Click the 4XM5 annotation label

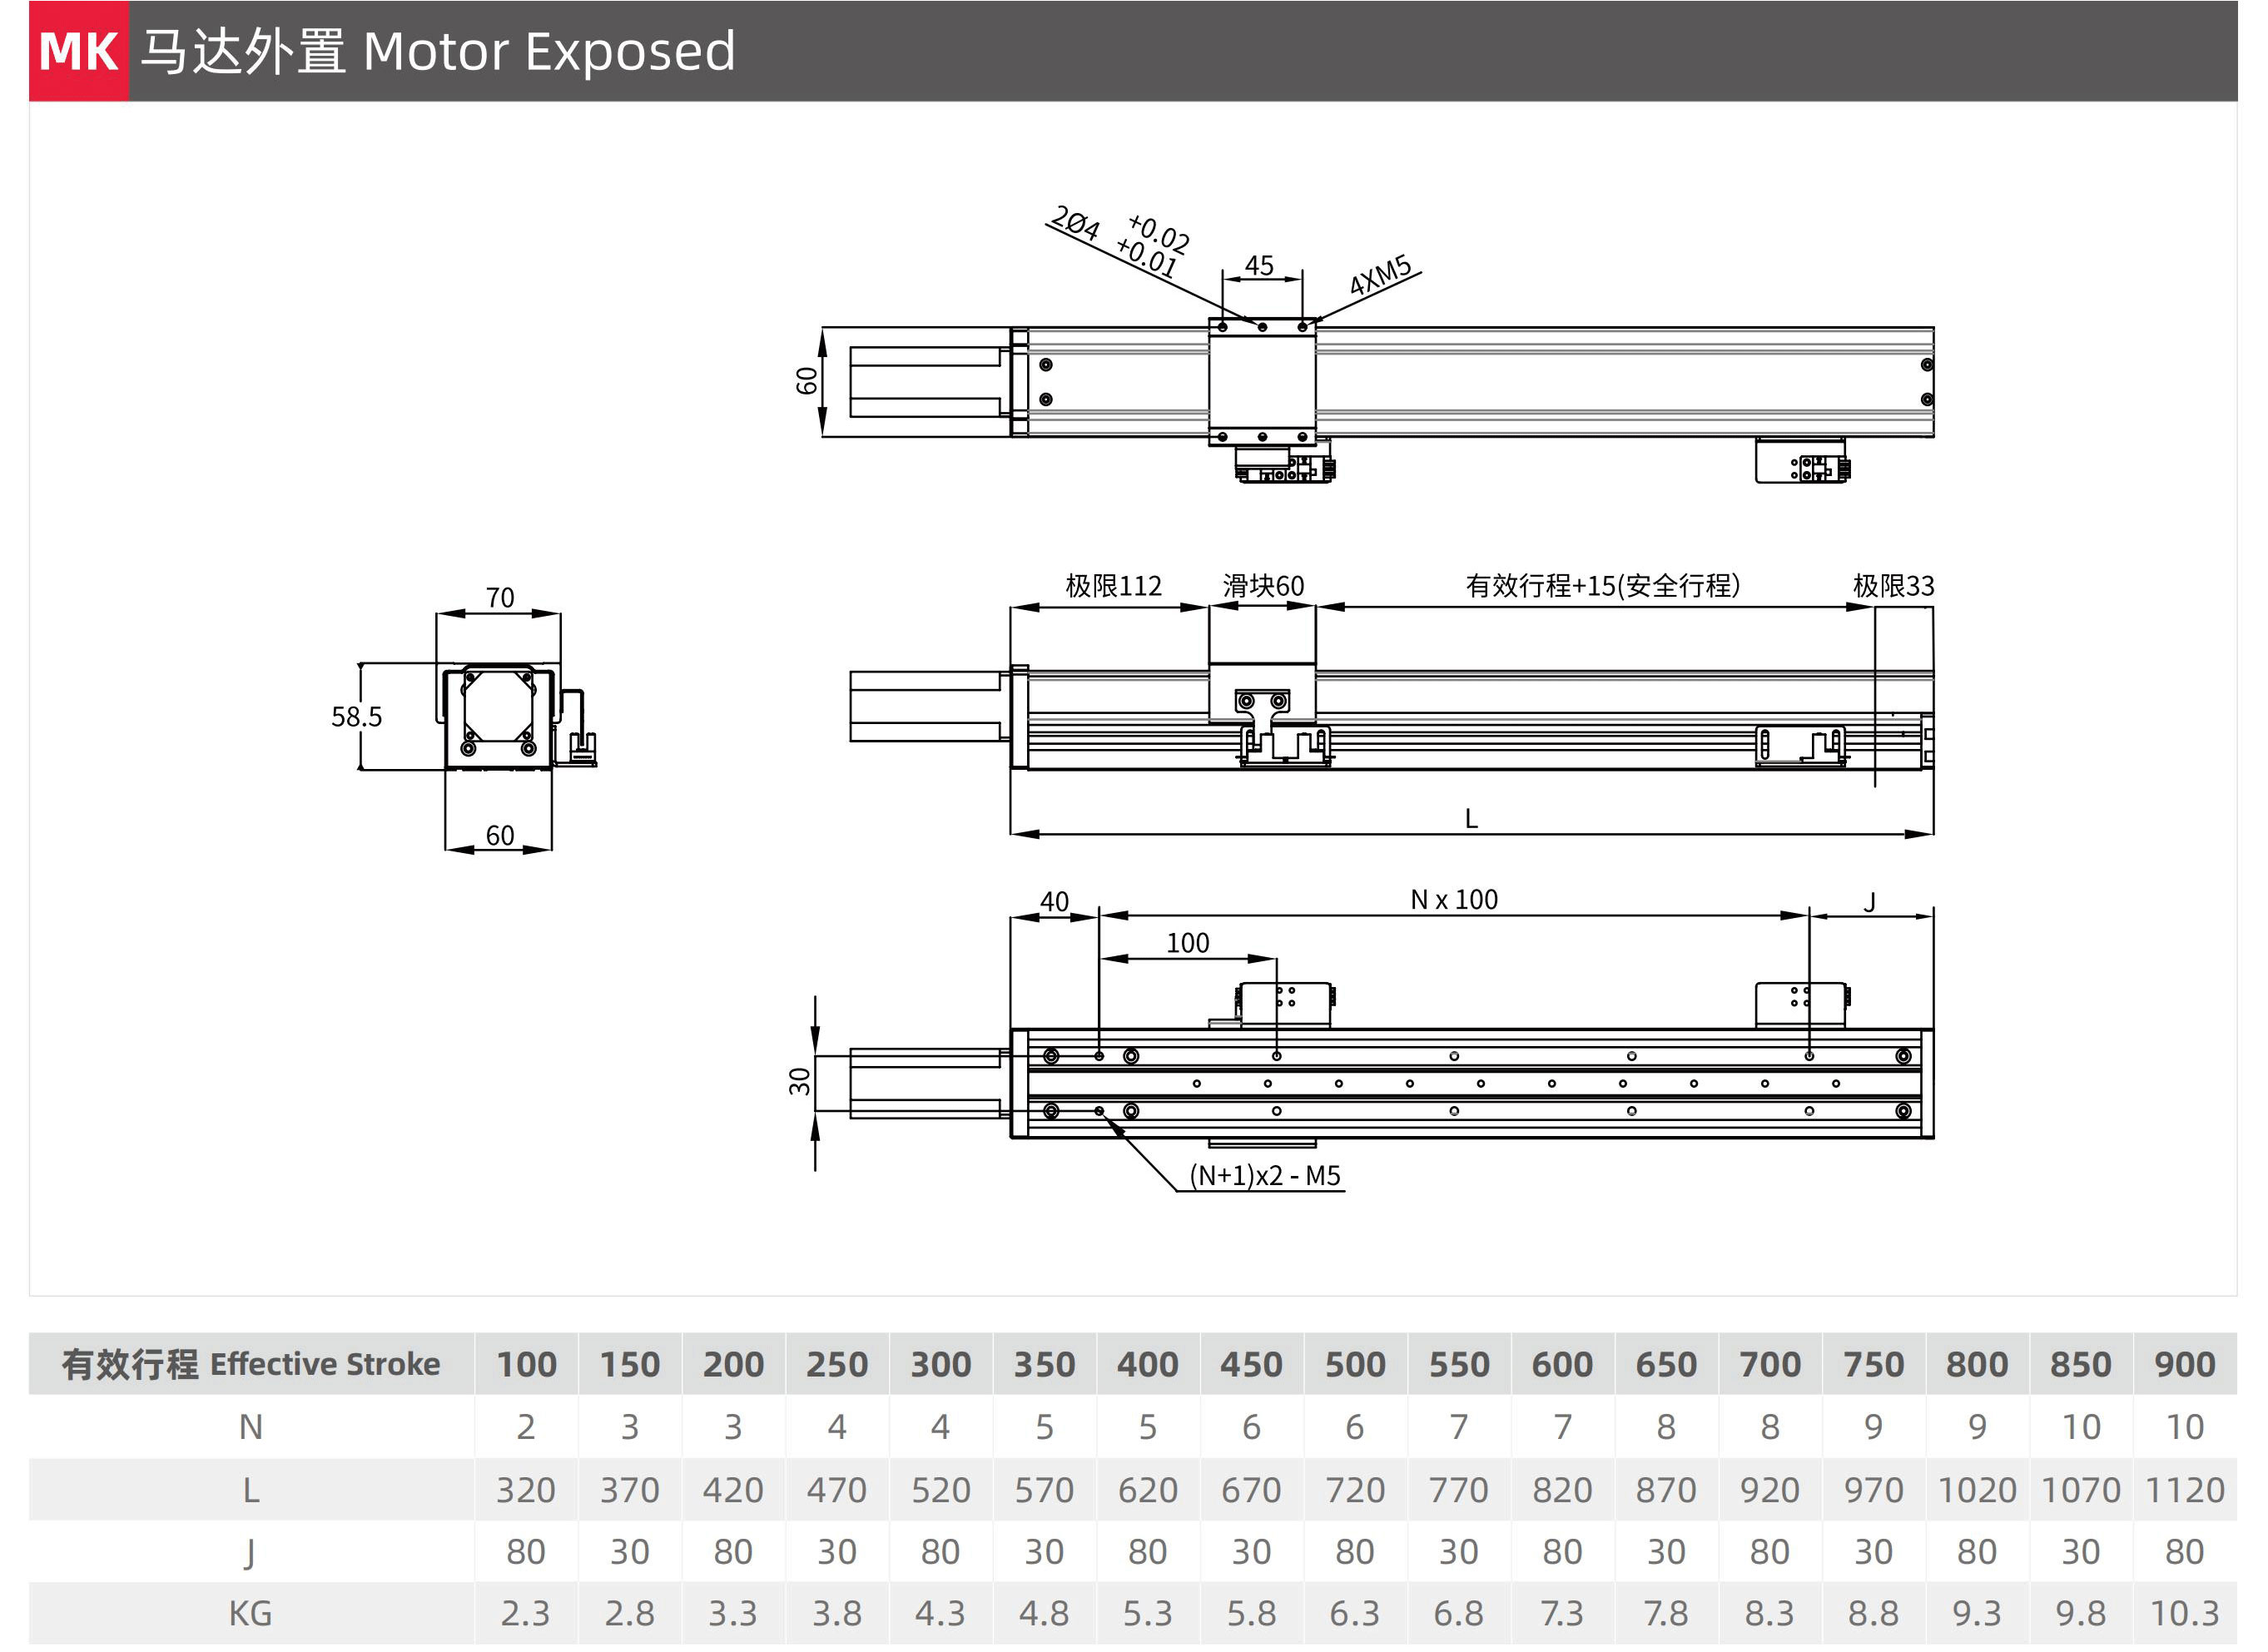[x=1380, y=274]
